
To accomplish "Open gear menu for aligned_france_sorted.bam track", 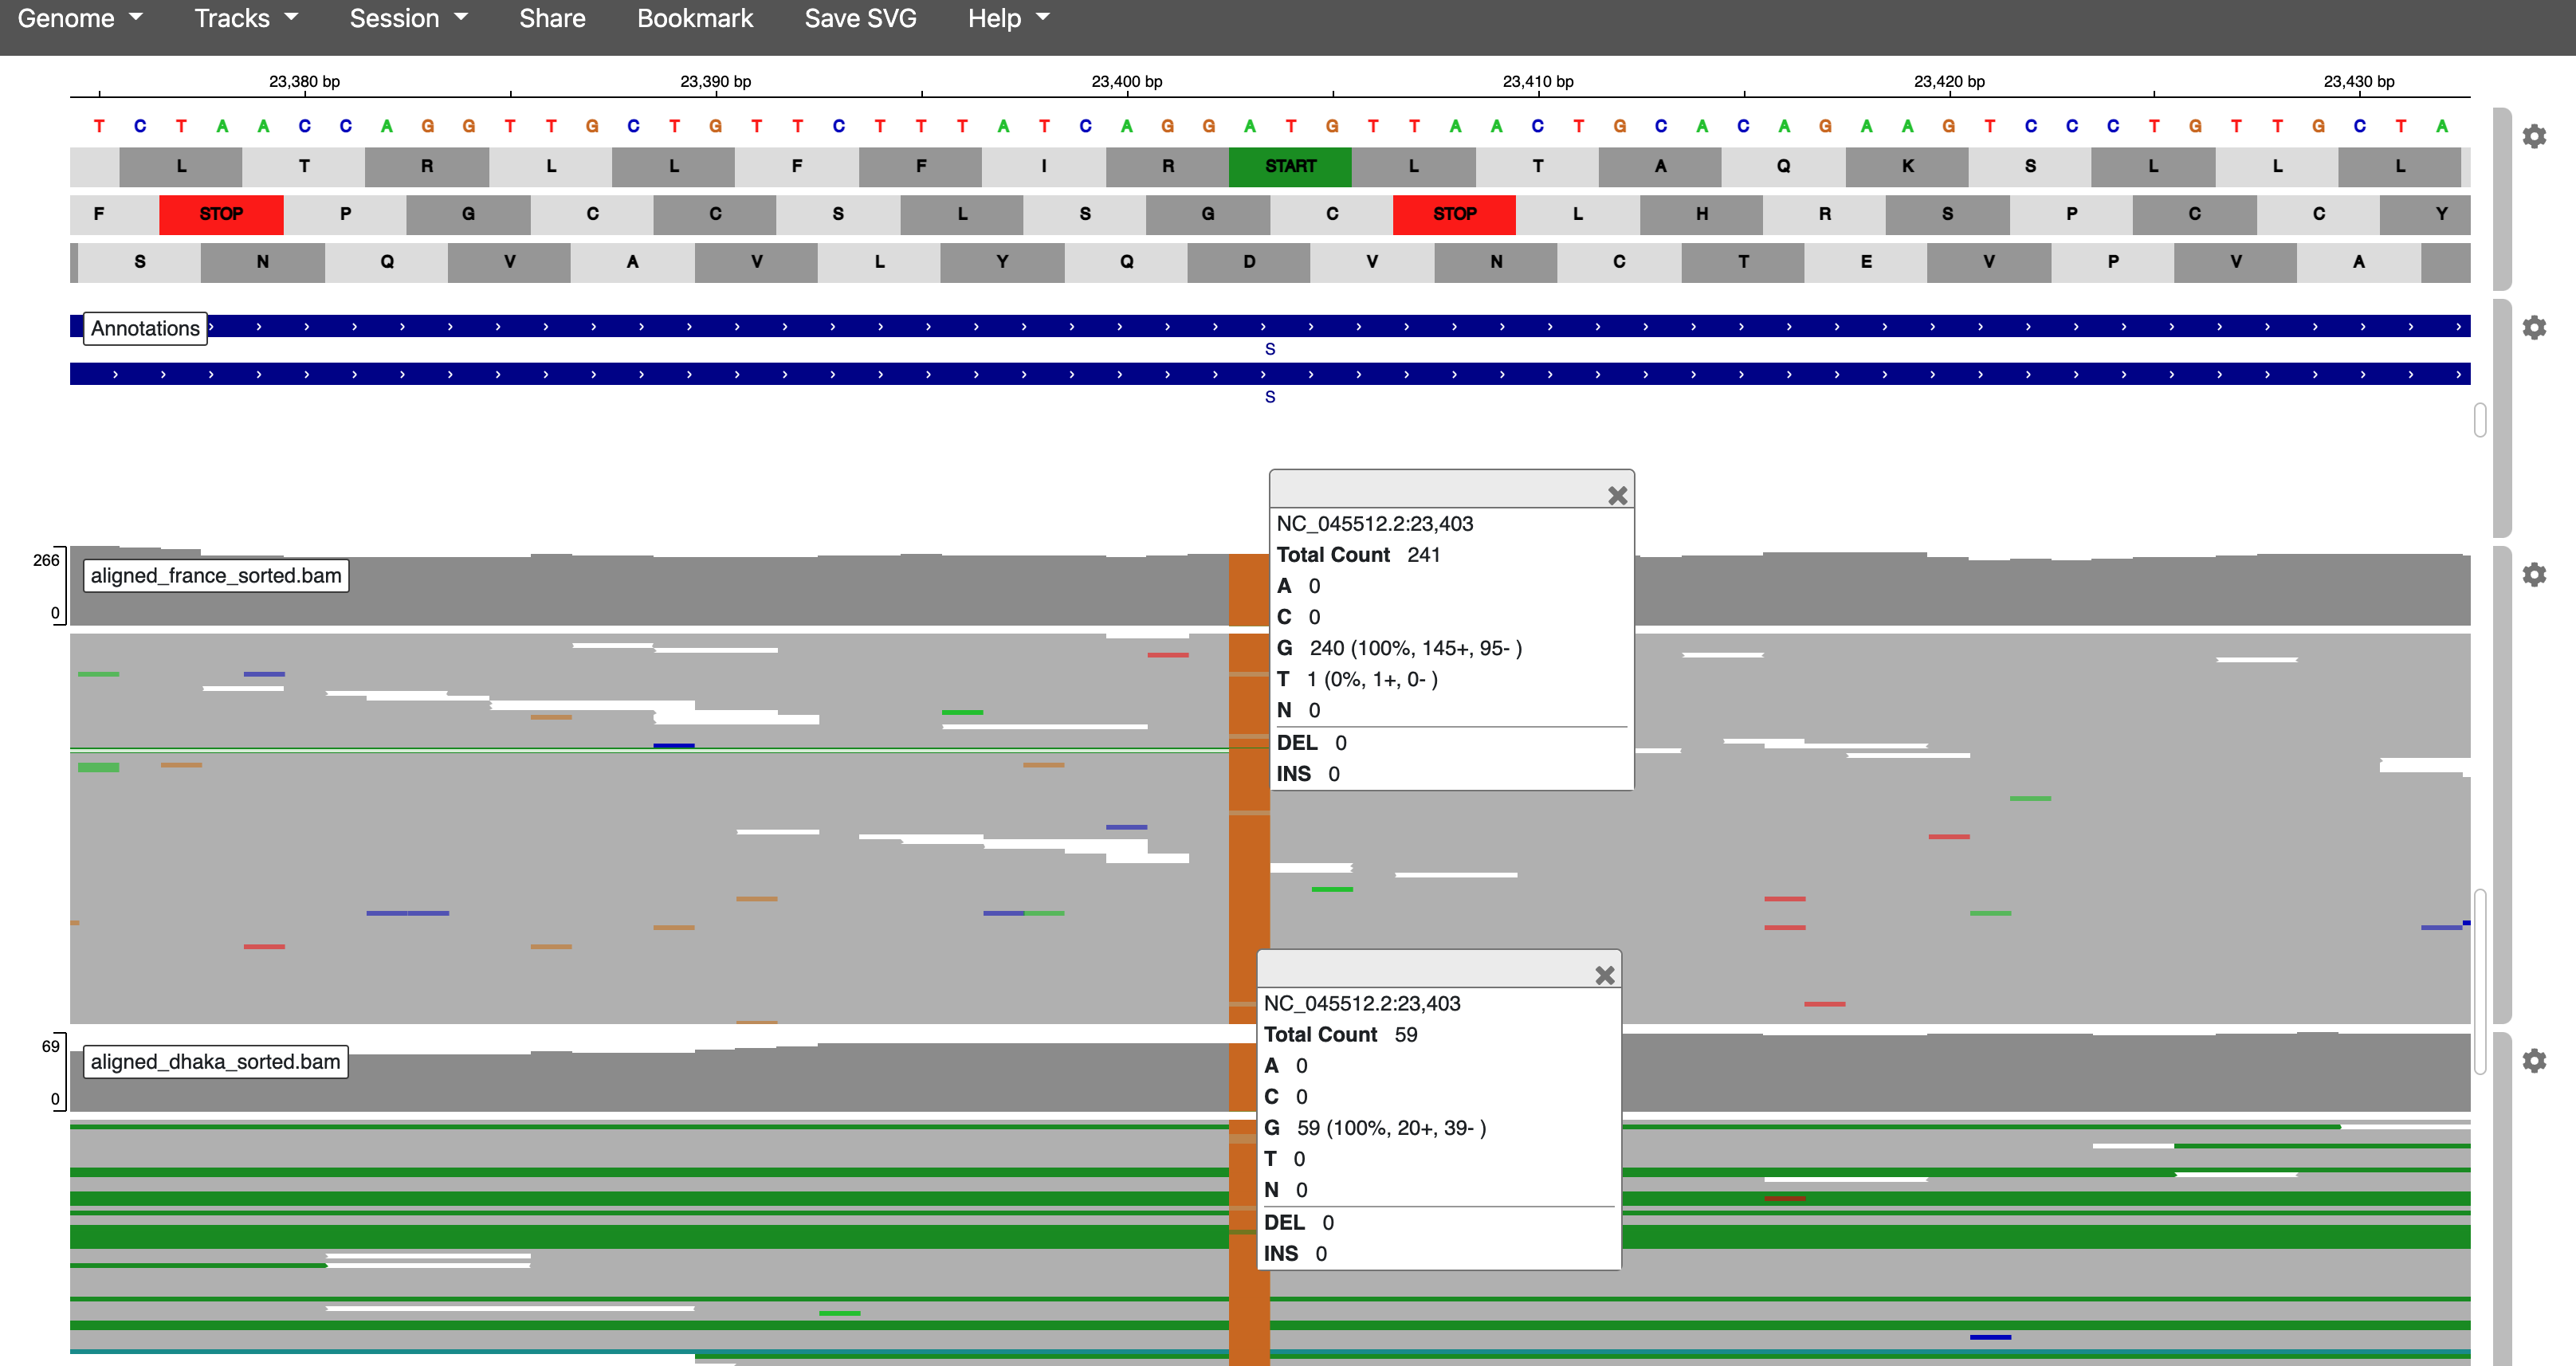I will point(2534,574).
